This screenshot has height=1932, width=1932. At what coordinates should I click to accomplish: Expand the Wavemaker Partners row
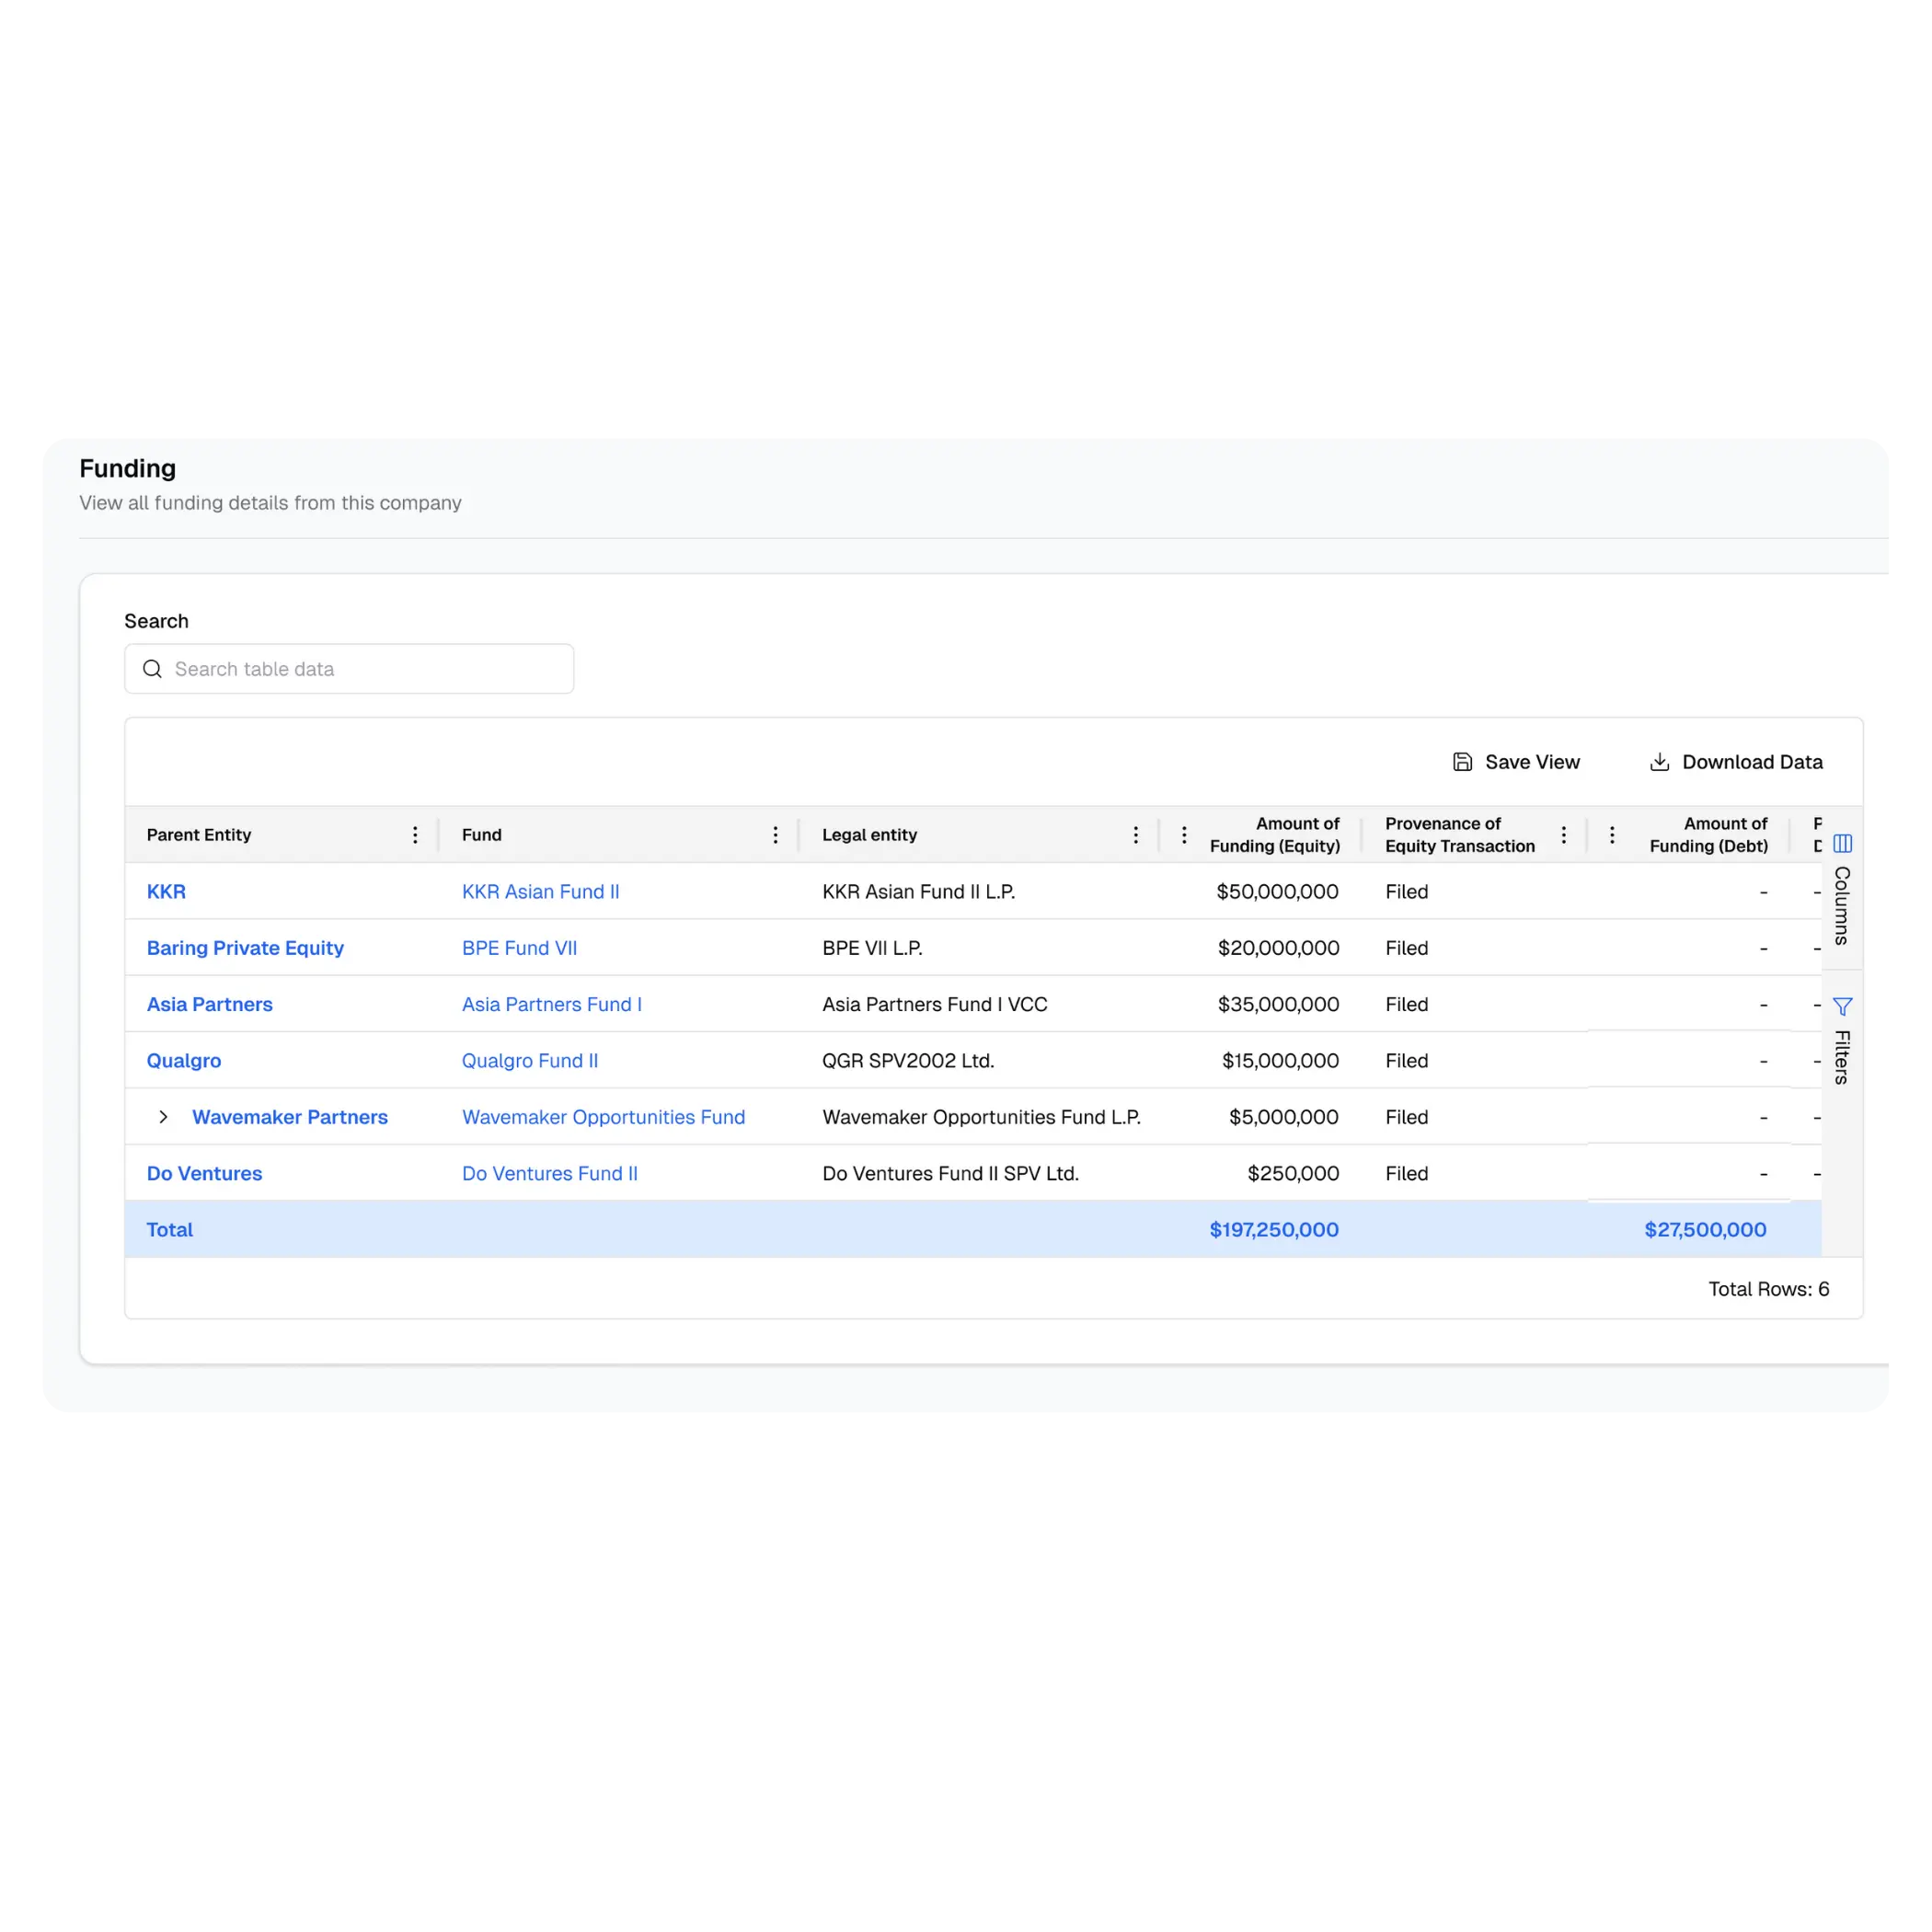coord(163,1117)
